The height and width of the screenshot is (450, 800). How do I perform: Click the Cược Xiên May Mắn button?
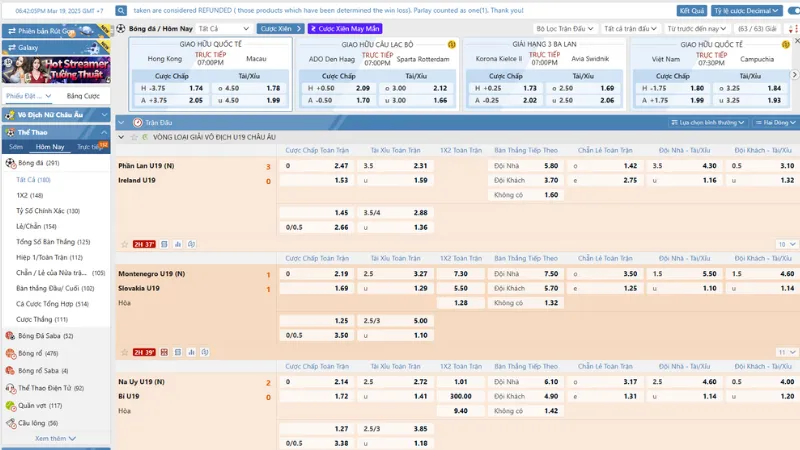click(x=345, y=29)
